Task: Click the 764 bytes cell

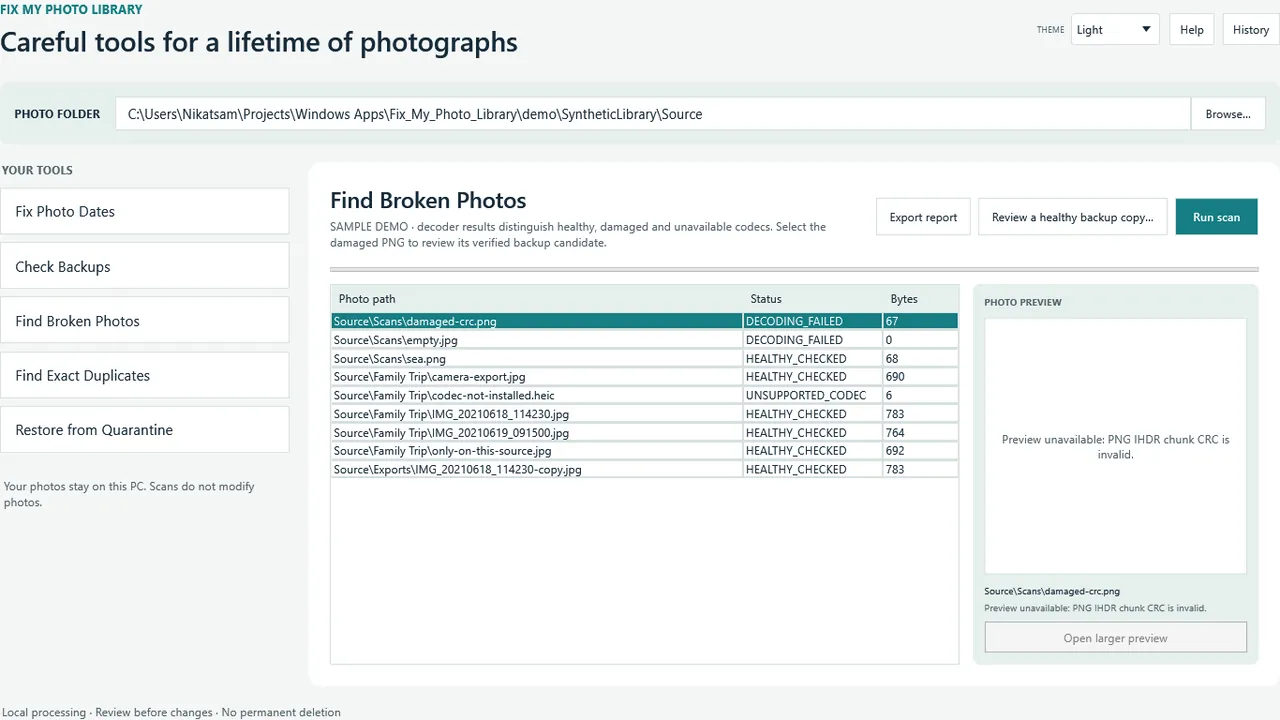Action: pos(920,432)
